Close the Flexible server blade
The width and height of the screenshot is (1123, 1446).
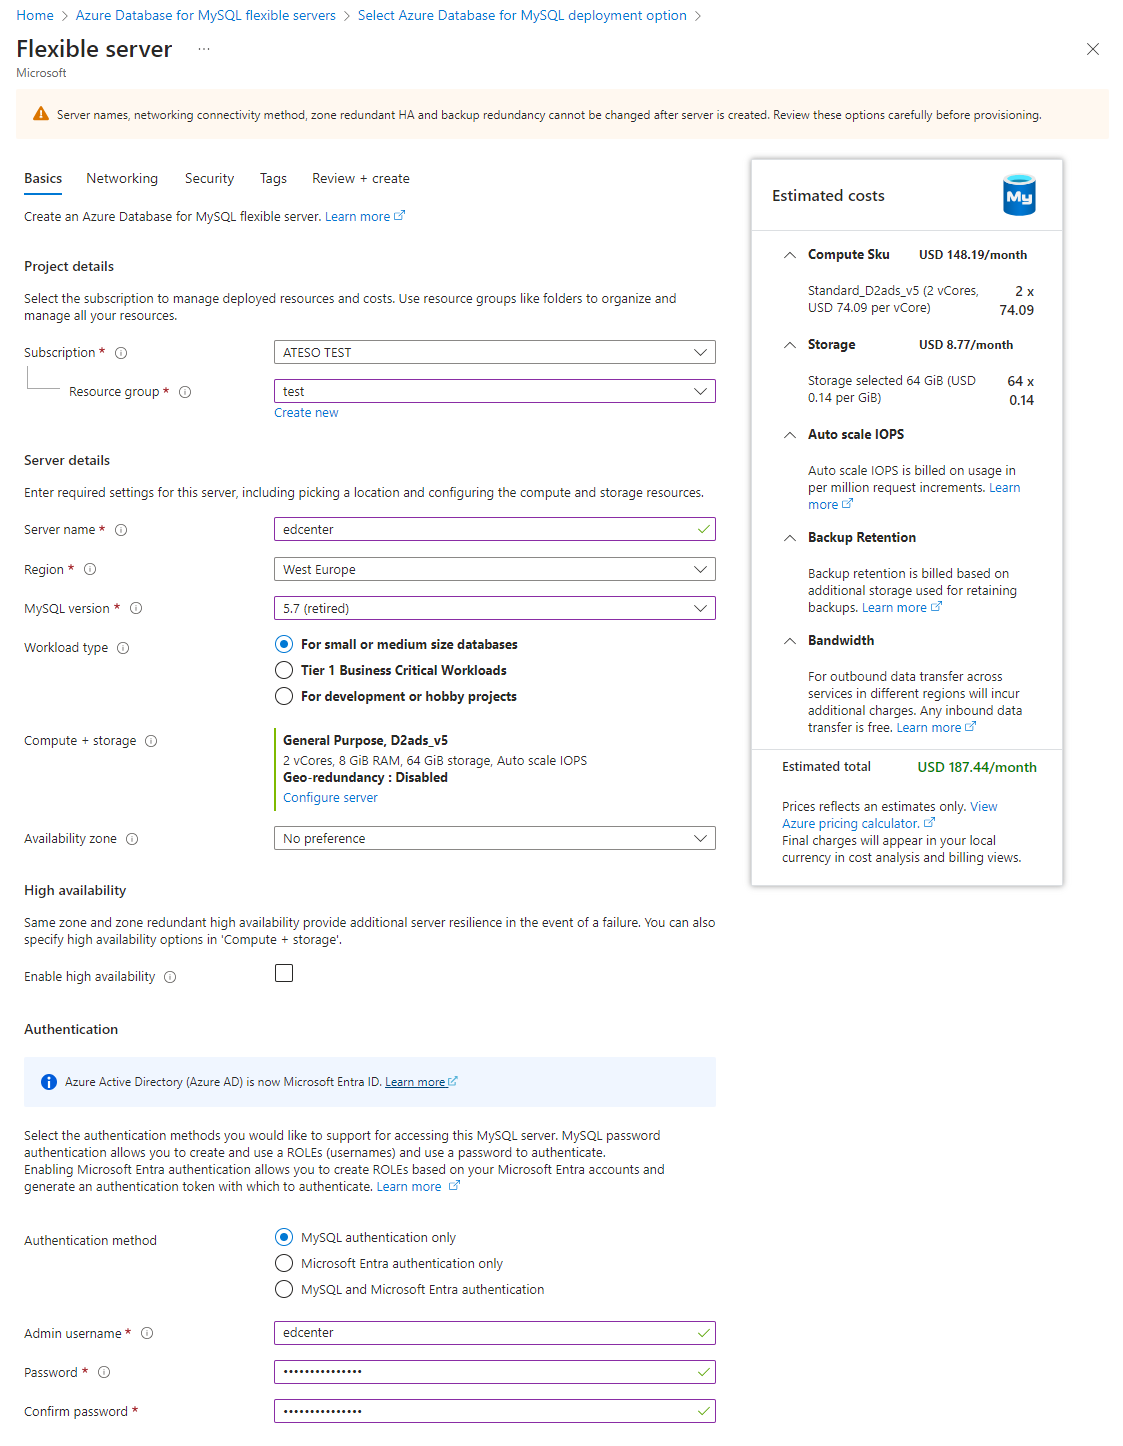1093,49
